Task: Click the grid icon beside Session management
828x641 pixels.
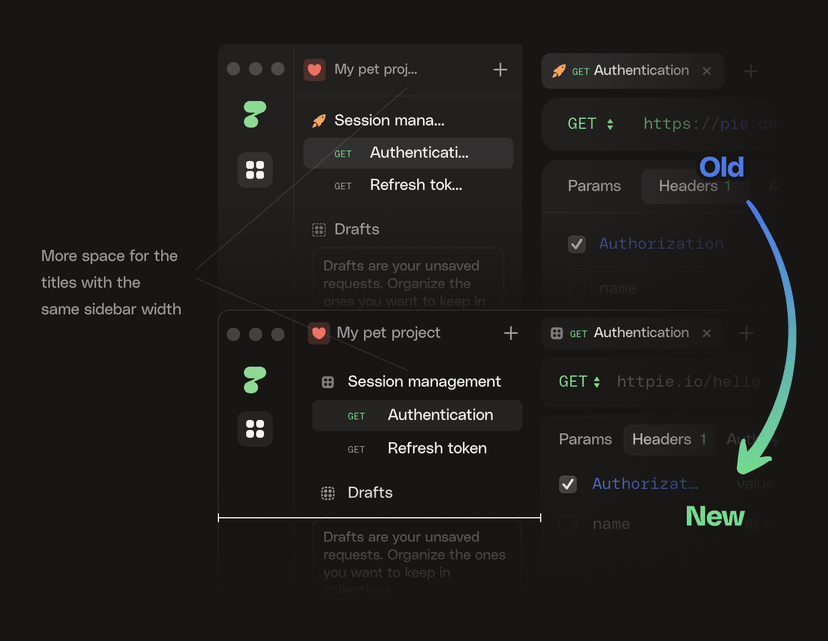Action: click(x=326, y=381)
